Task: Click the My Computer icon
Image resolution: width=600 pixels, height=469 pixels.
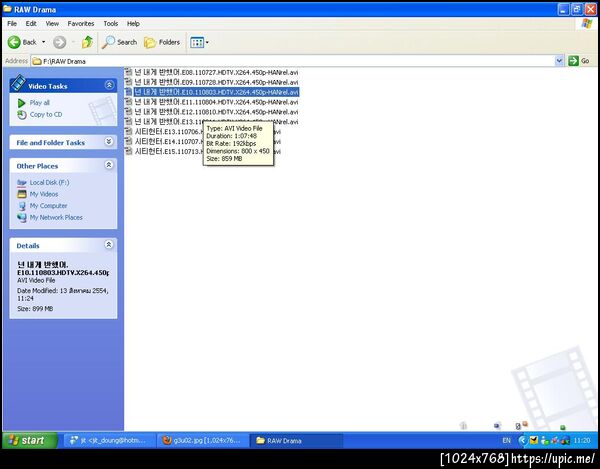Action: point(22,206)
